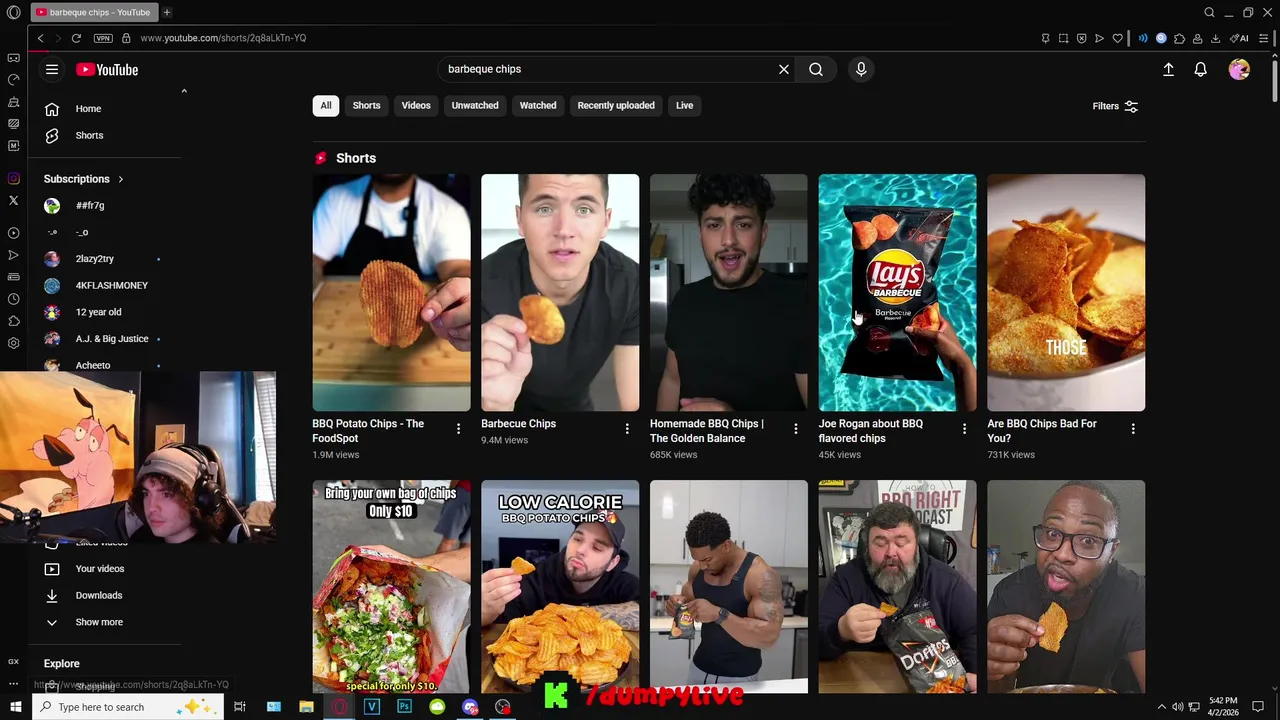Click the magnifier search button
The width and height of the screenshot is (1280, 720).
click(x=816, y=69)
